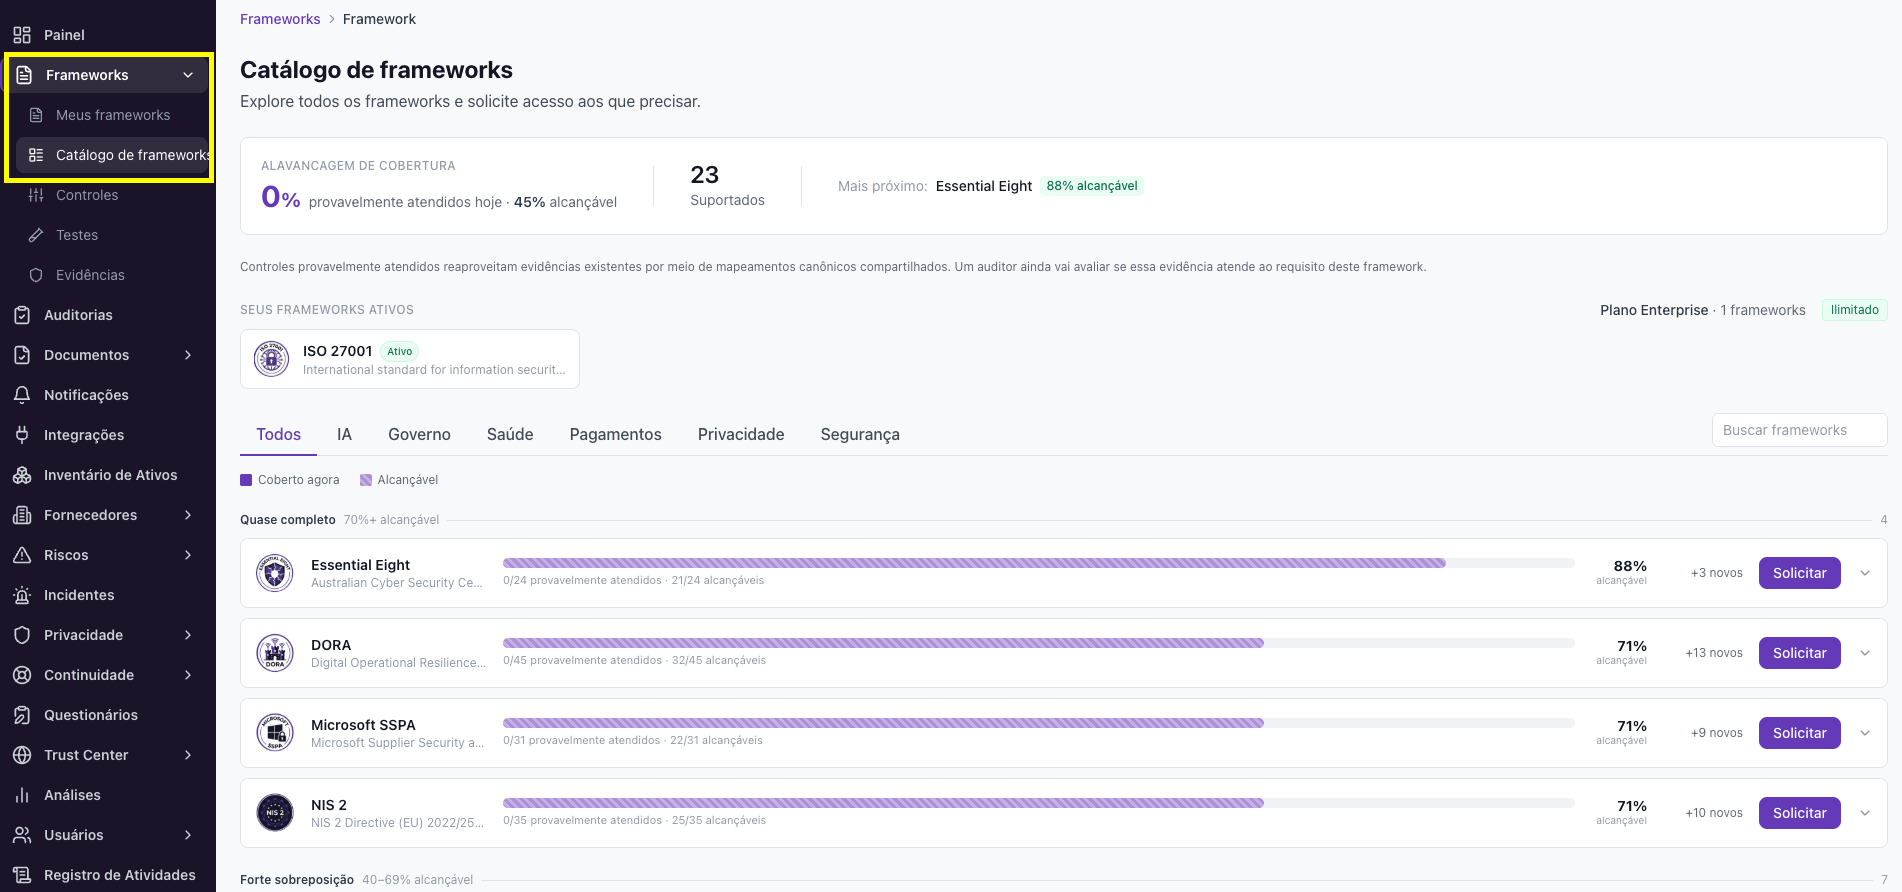Switch to the Governo tab
This screenshot has width=1902, height=892.
[419, 434]
